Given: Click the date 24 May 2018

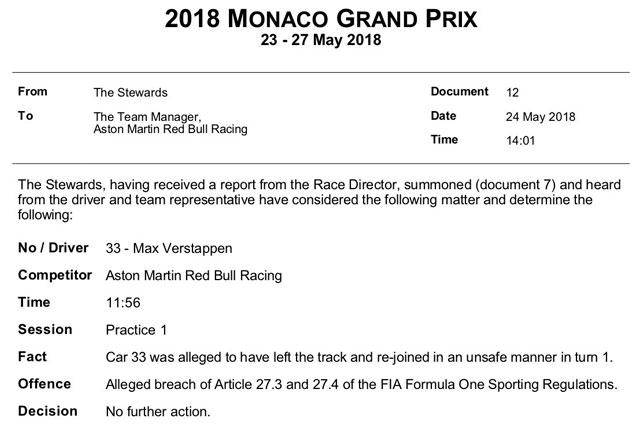Looking at the screenshot, I should click(540, 117).
